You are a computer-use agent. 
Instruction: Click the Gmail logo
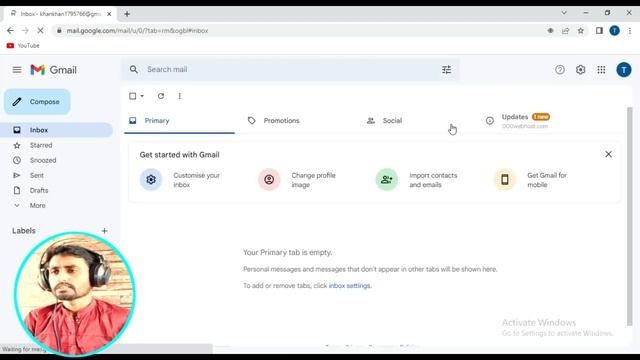53,70
